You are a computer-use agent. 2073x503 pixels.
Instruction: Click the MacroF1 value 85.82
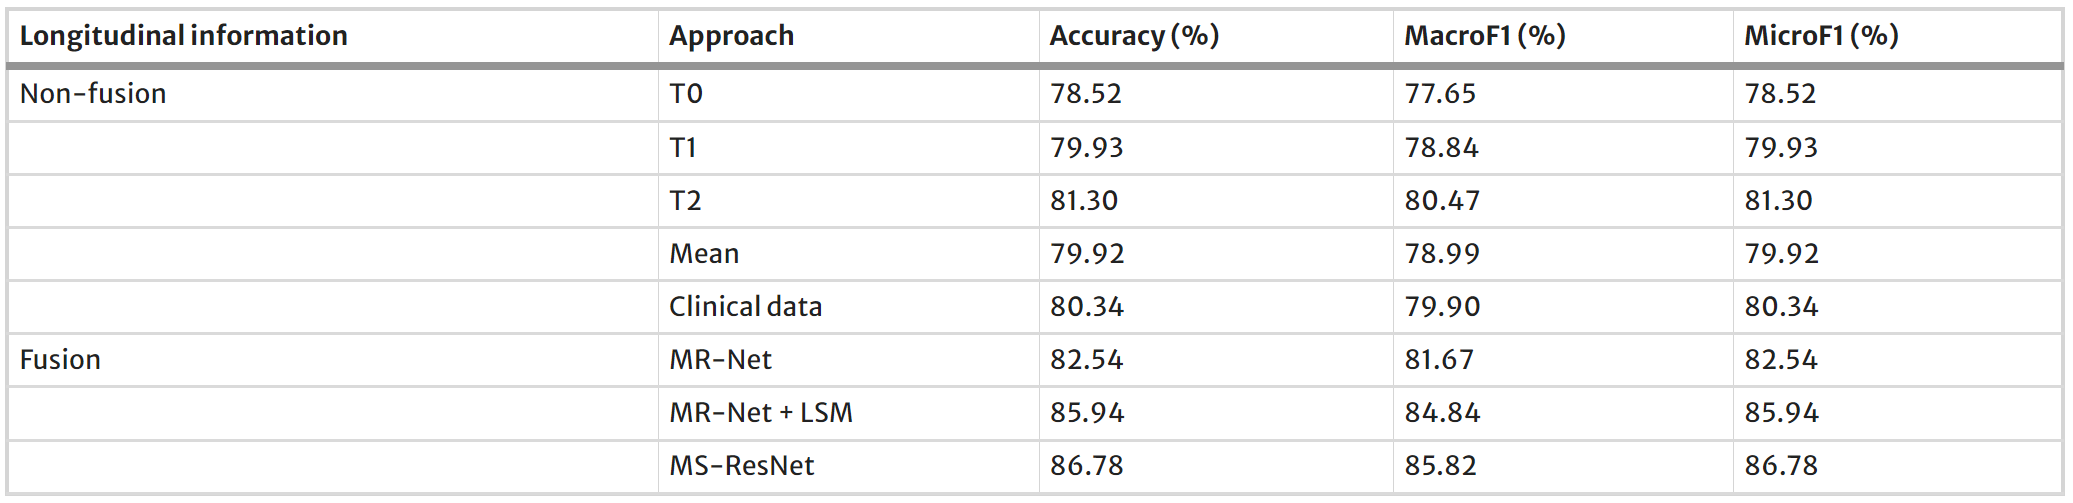(1440, 466)
